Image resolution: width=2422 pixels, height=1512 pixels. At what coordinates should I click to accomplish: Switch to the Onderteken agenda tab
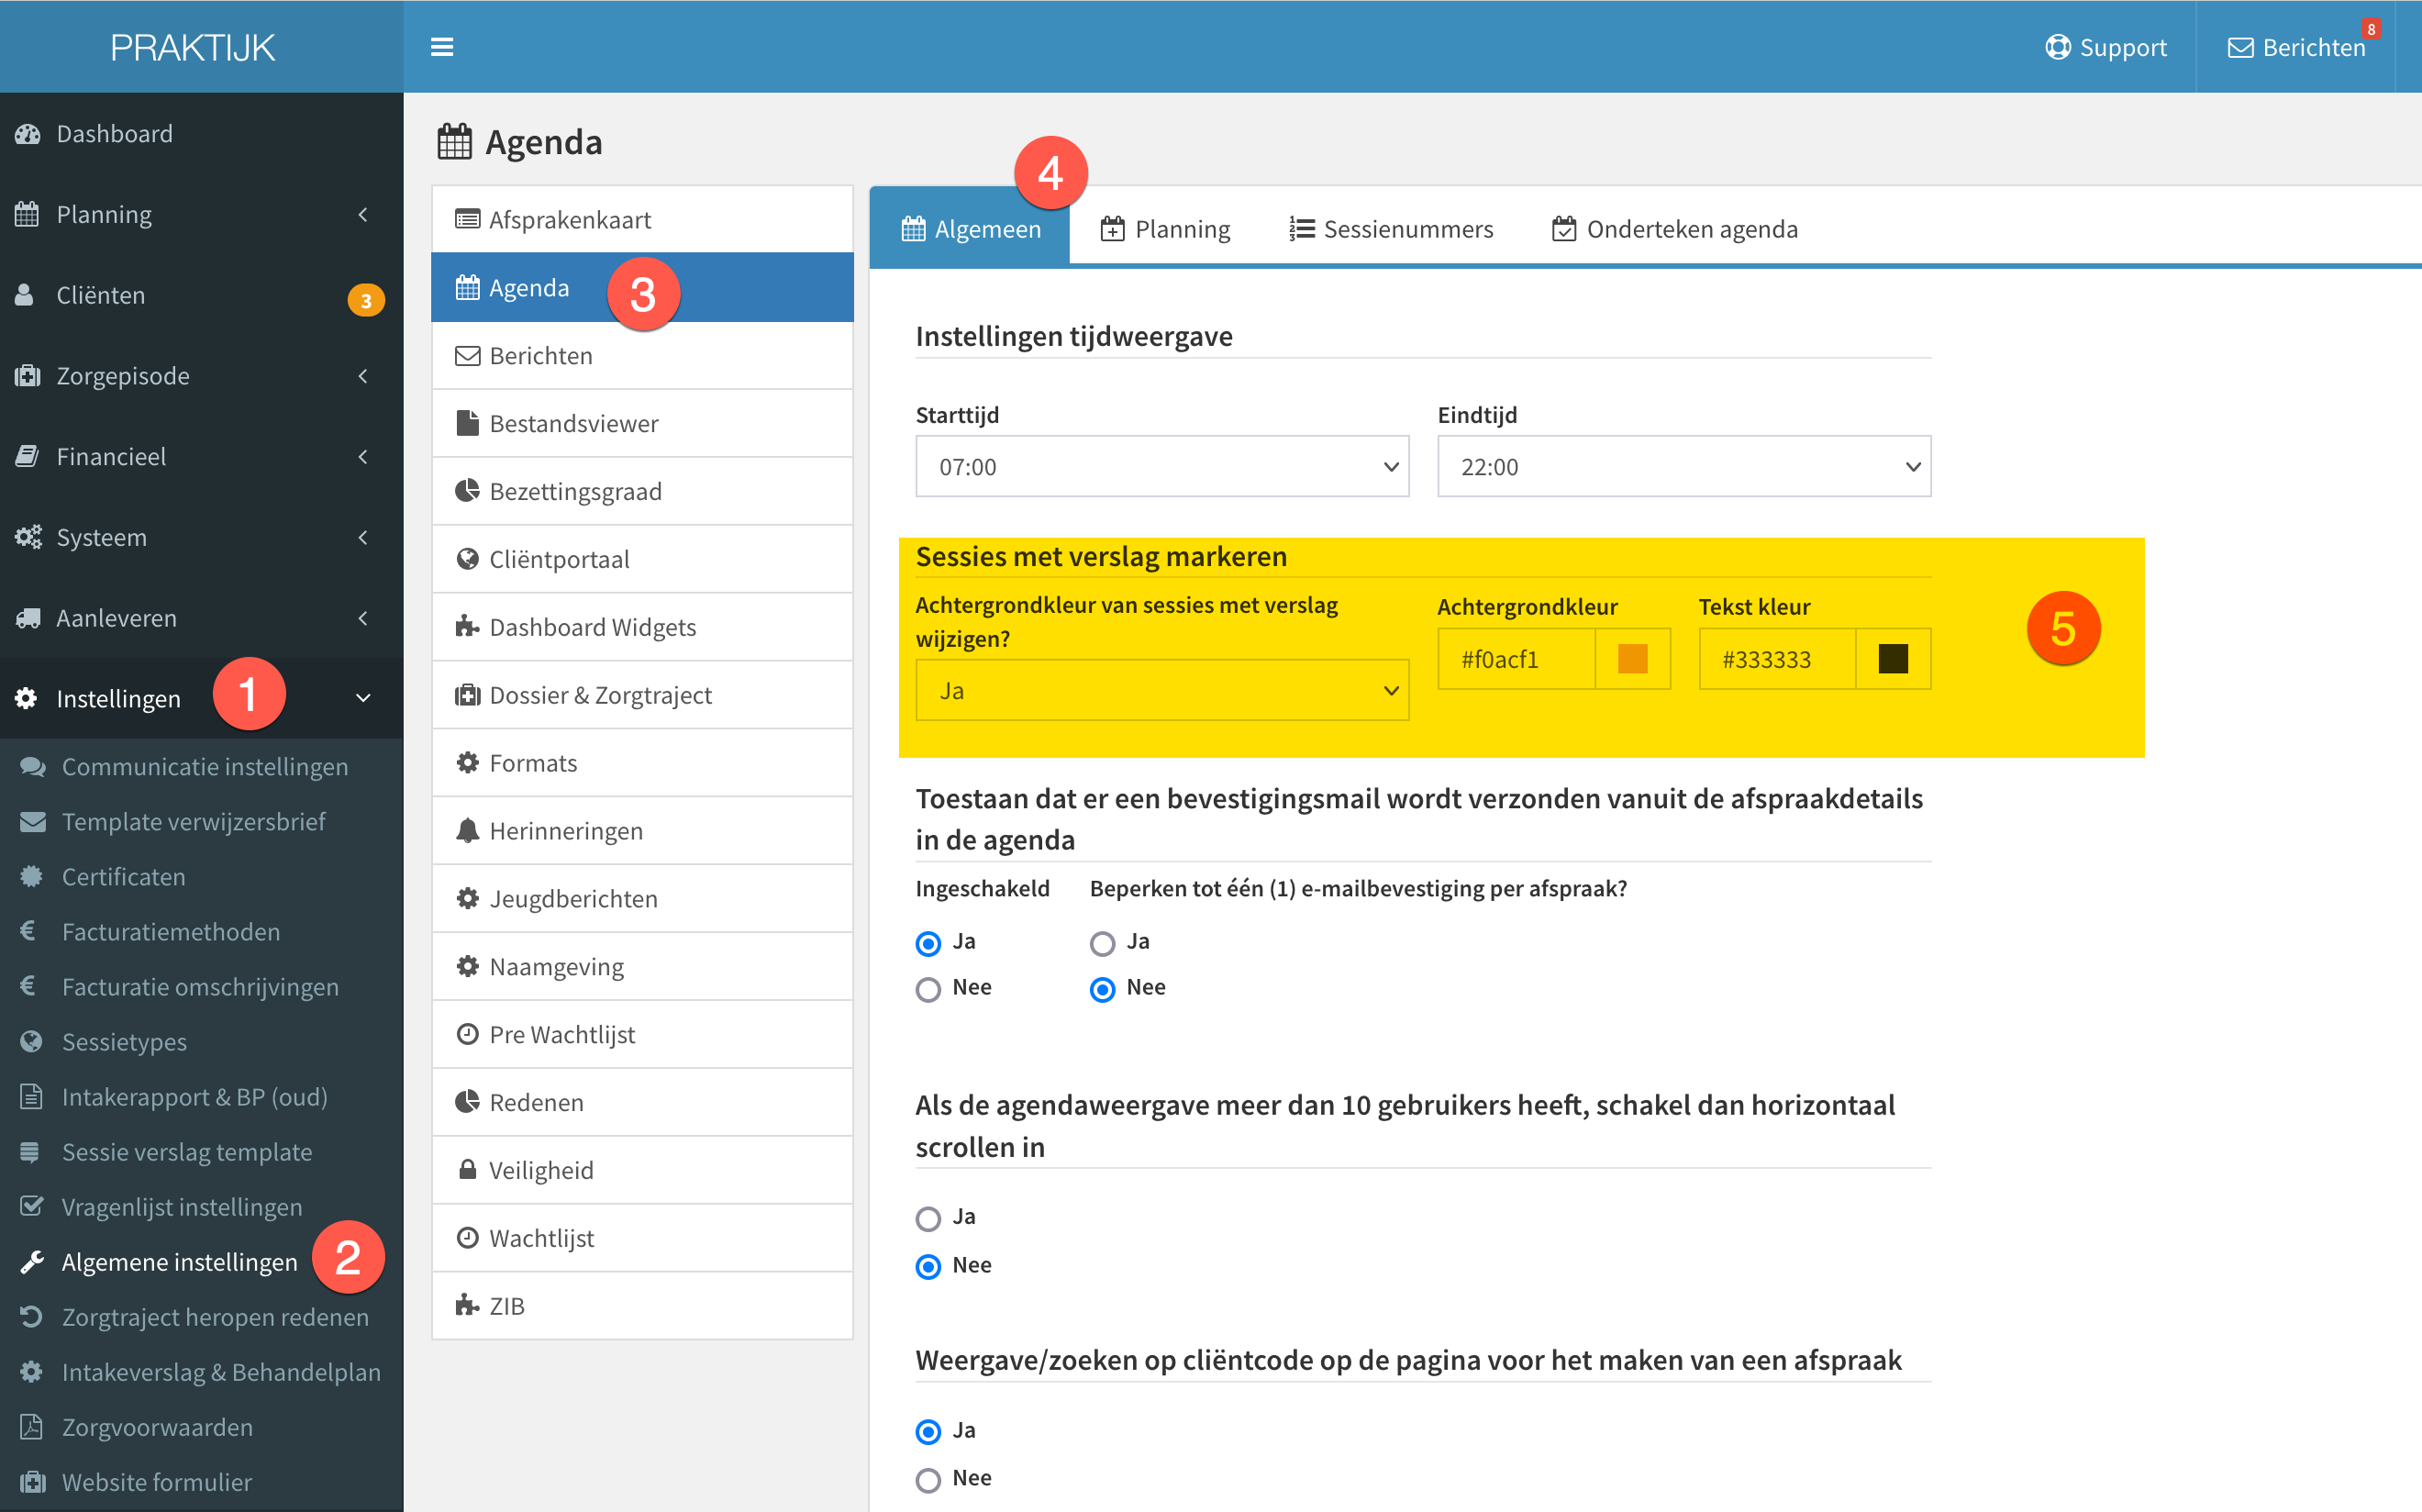click(1675, 229)
